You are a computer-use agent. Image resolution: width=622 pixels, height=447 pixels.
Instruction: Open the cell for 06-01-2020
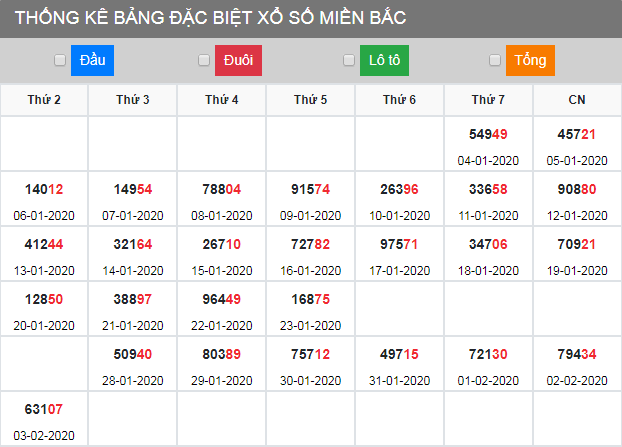(x=44, y=200)
